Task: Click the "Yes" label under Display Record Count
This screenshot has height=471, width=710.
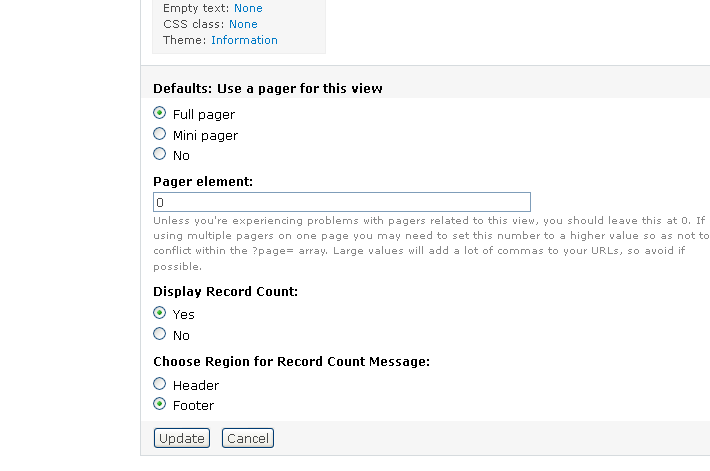Action: click(x=183, y=314)
